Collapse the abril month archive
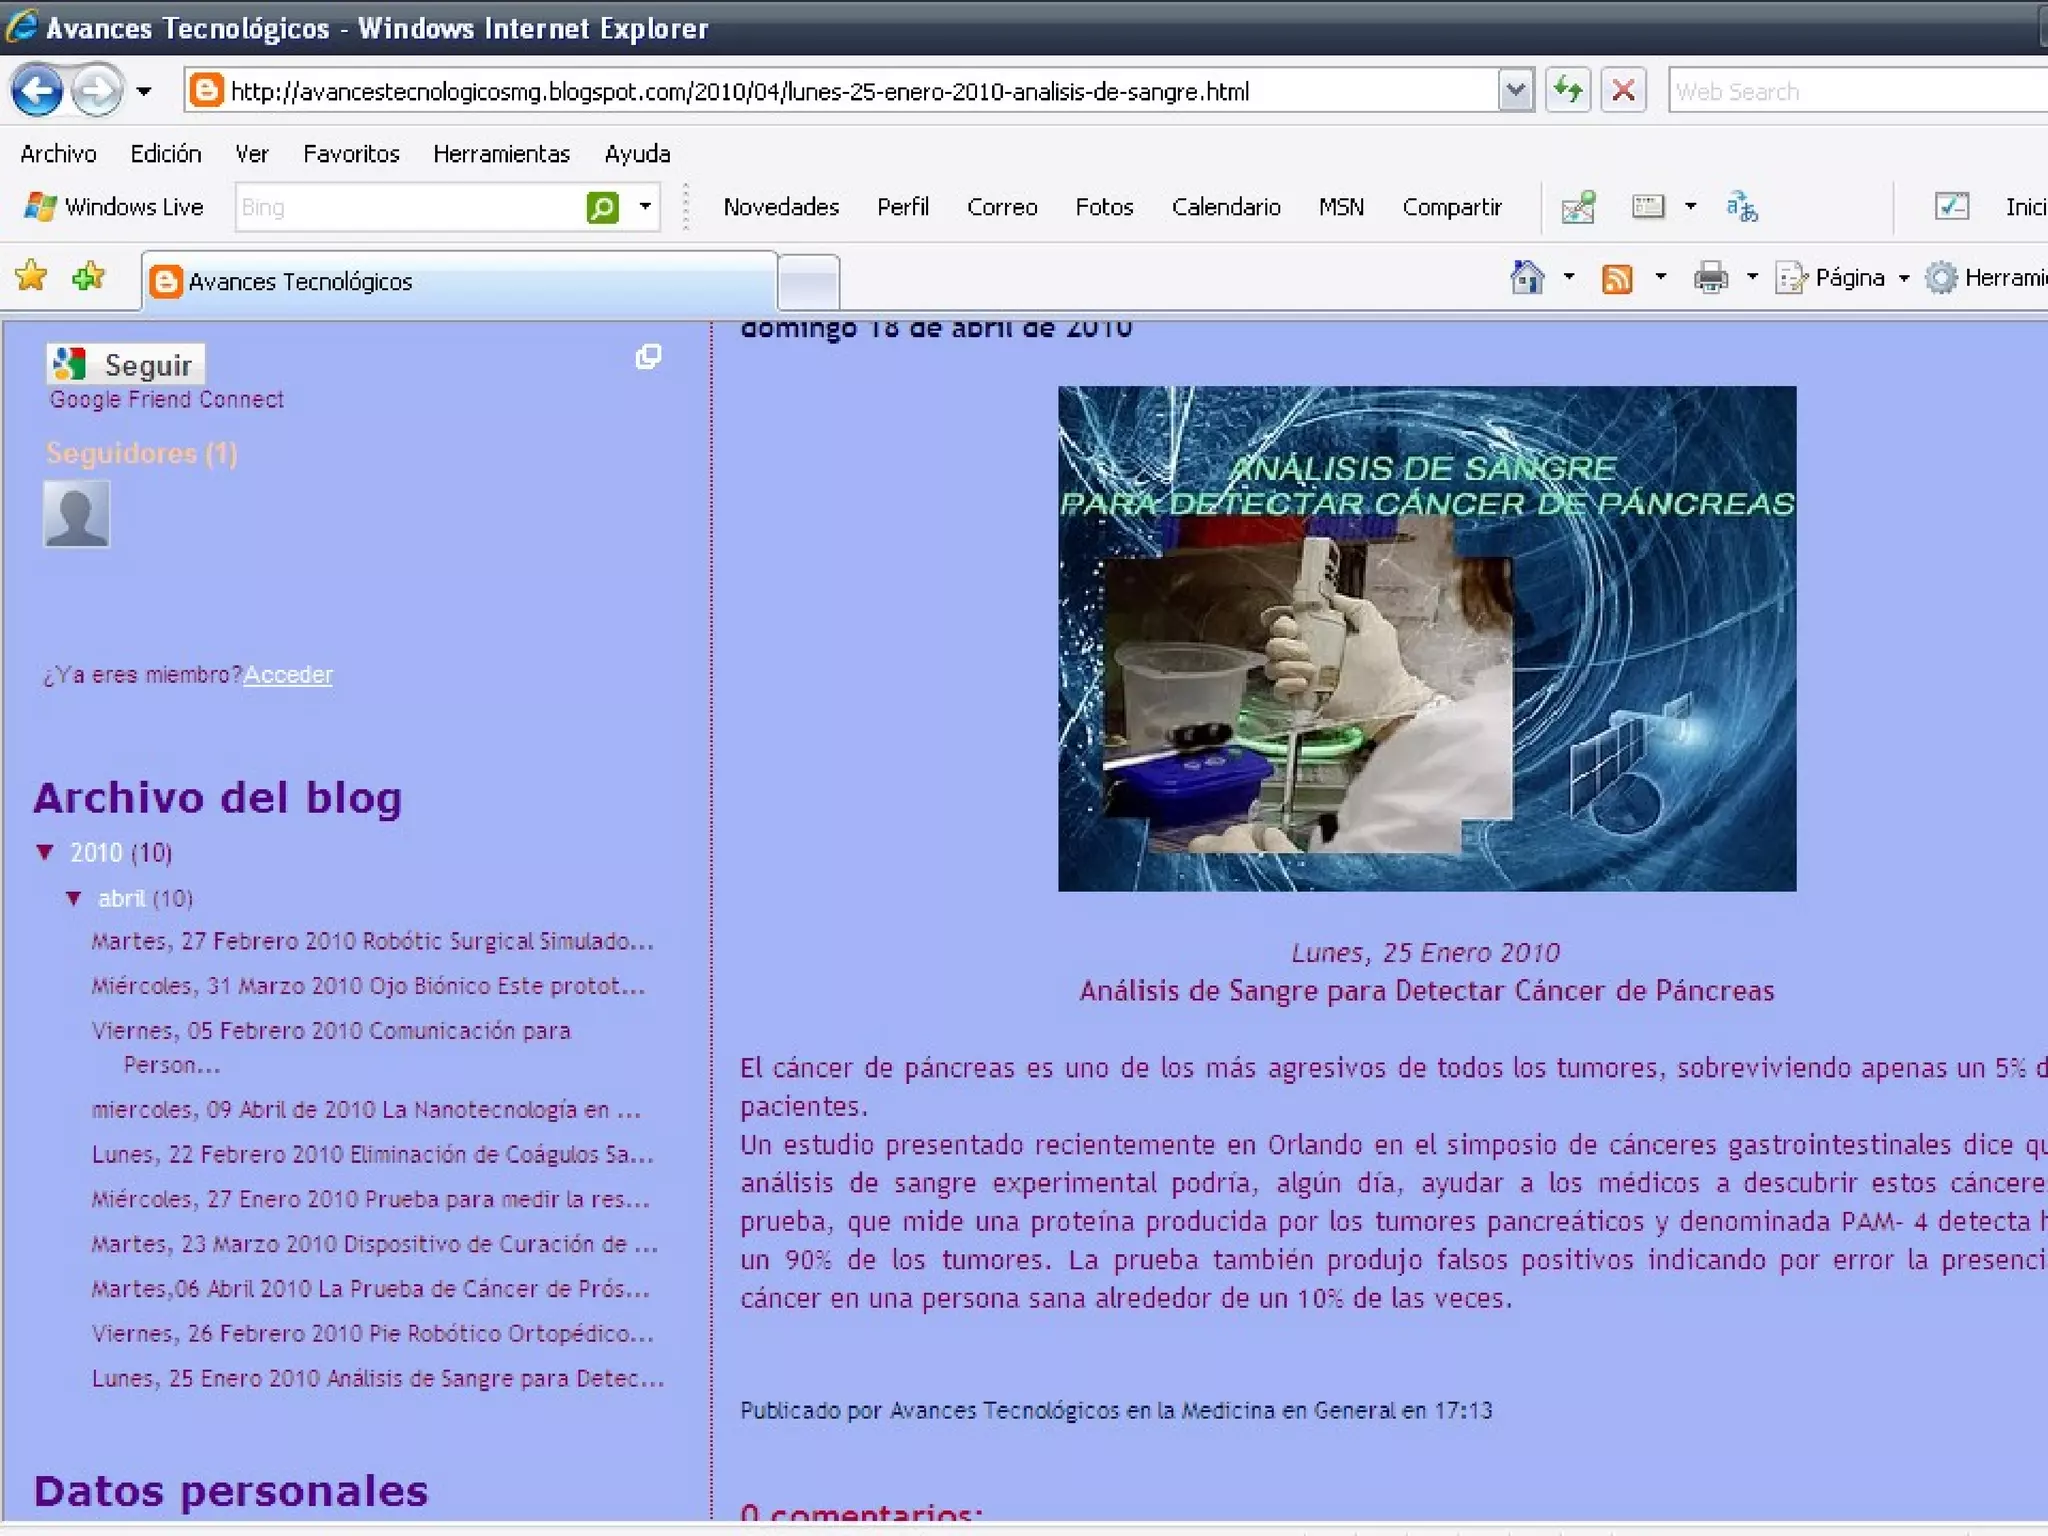The width and height of the screenshot is (2048, 1536). [74, 898]
